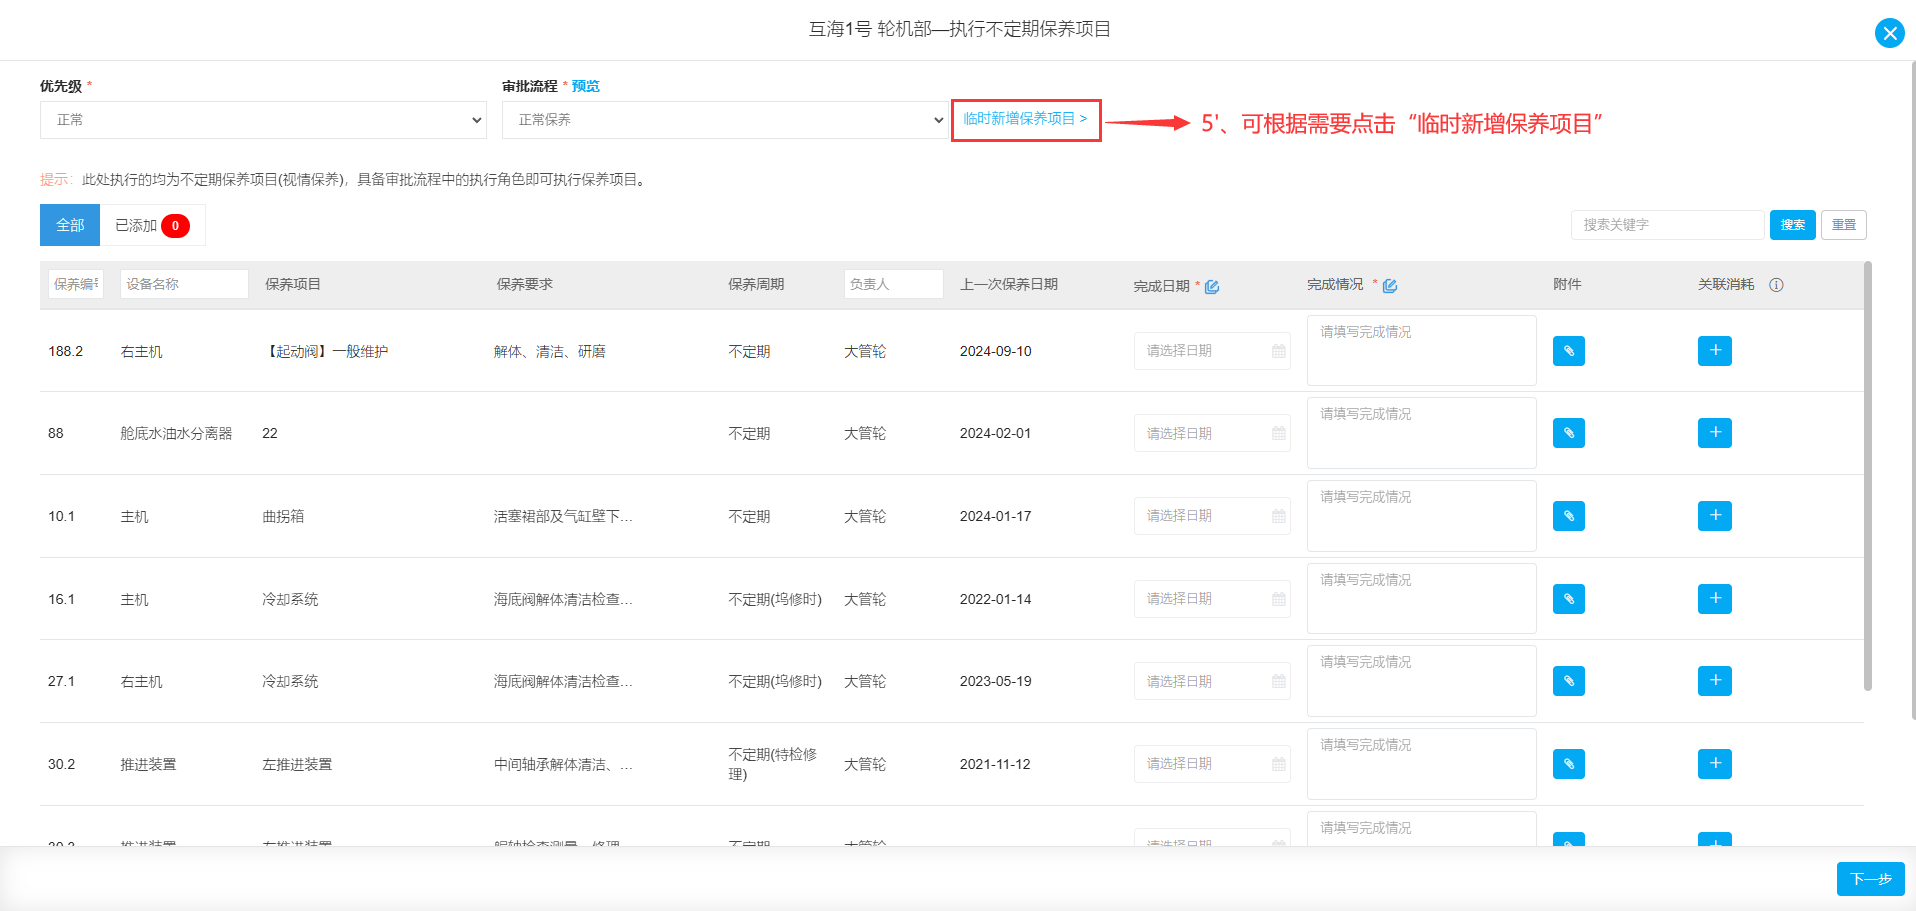Add related consumption for row 10.1 plus icon
The image size is (1916, 911).
[x=1715, y=516]
